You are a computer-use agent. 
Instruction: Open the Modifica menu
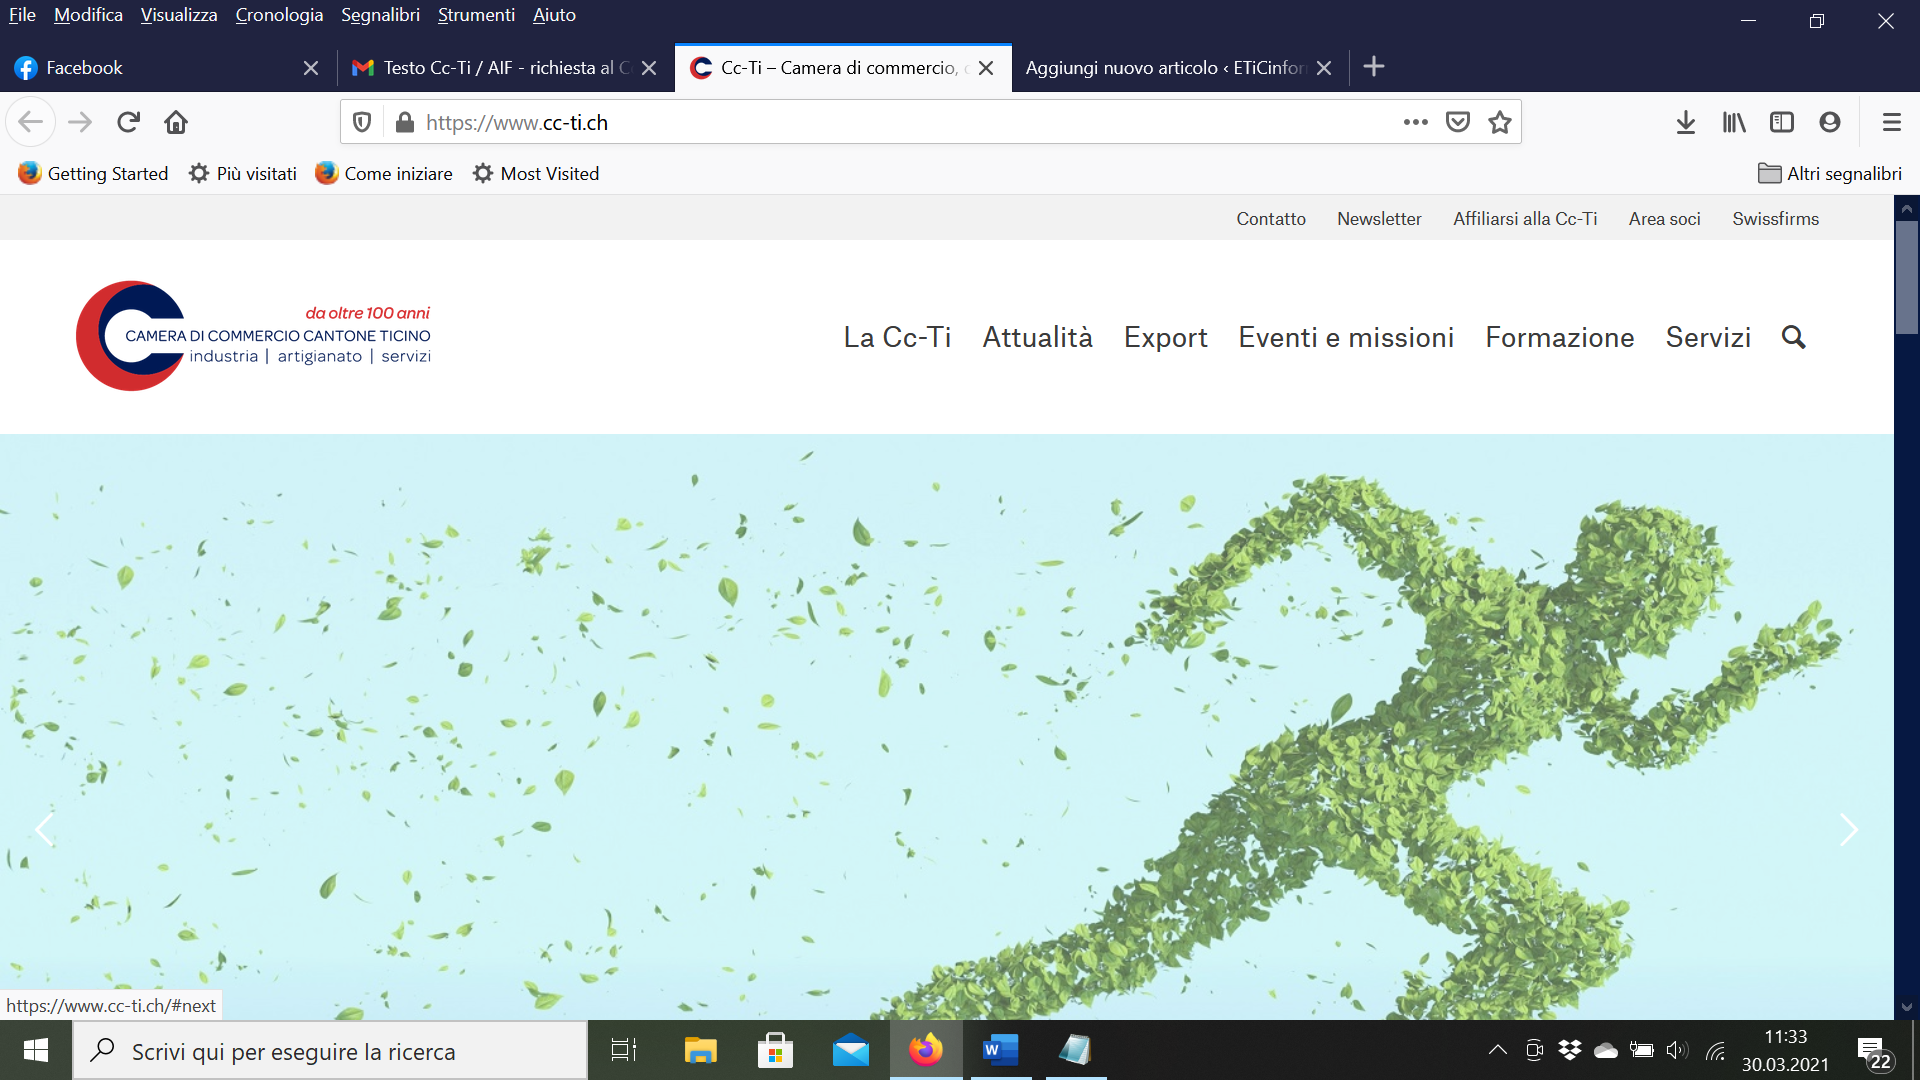click(x=88, y=15)
